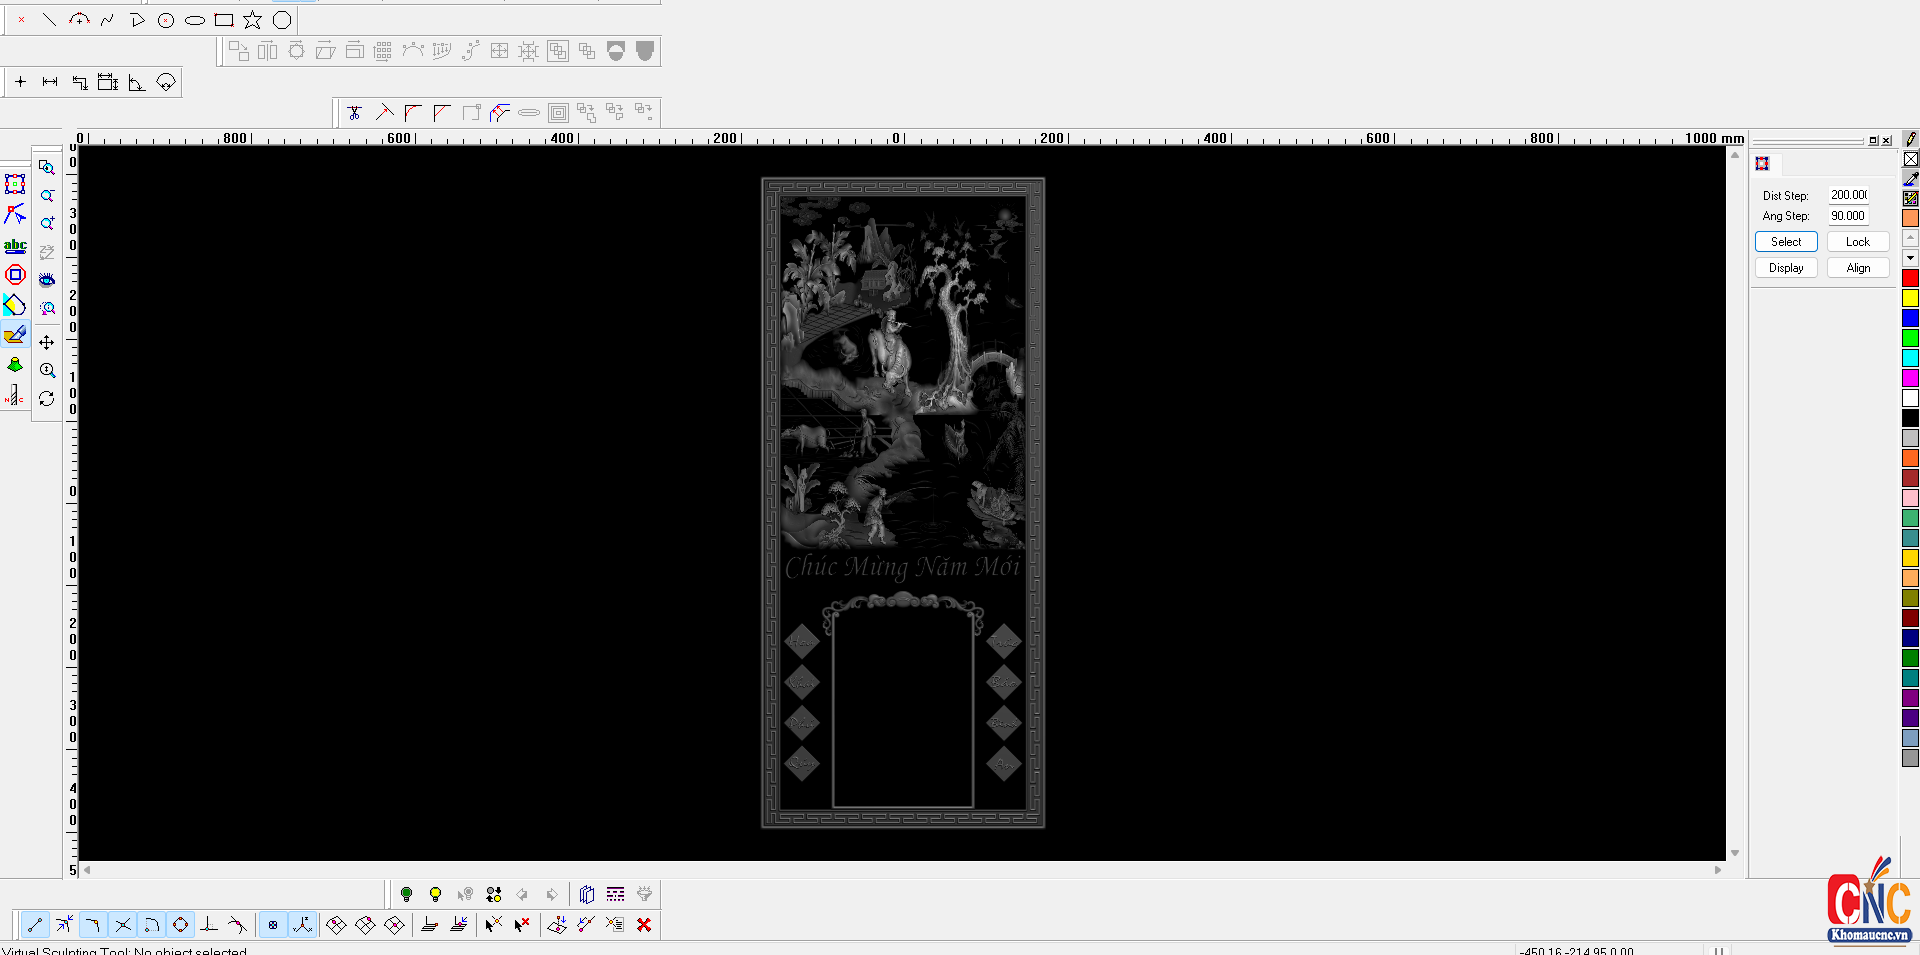
Task: Expand the color palette down arrow
Action: point(1910,258)
